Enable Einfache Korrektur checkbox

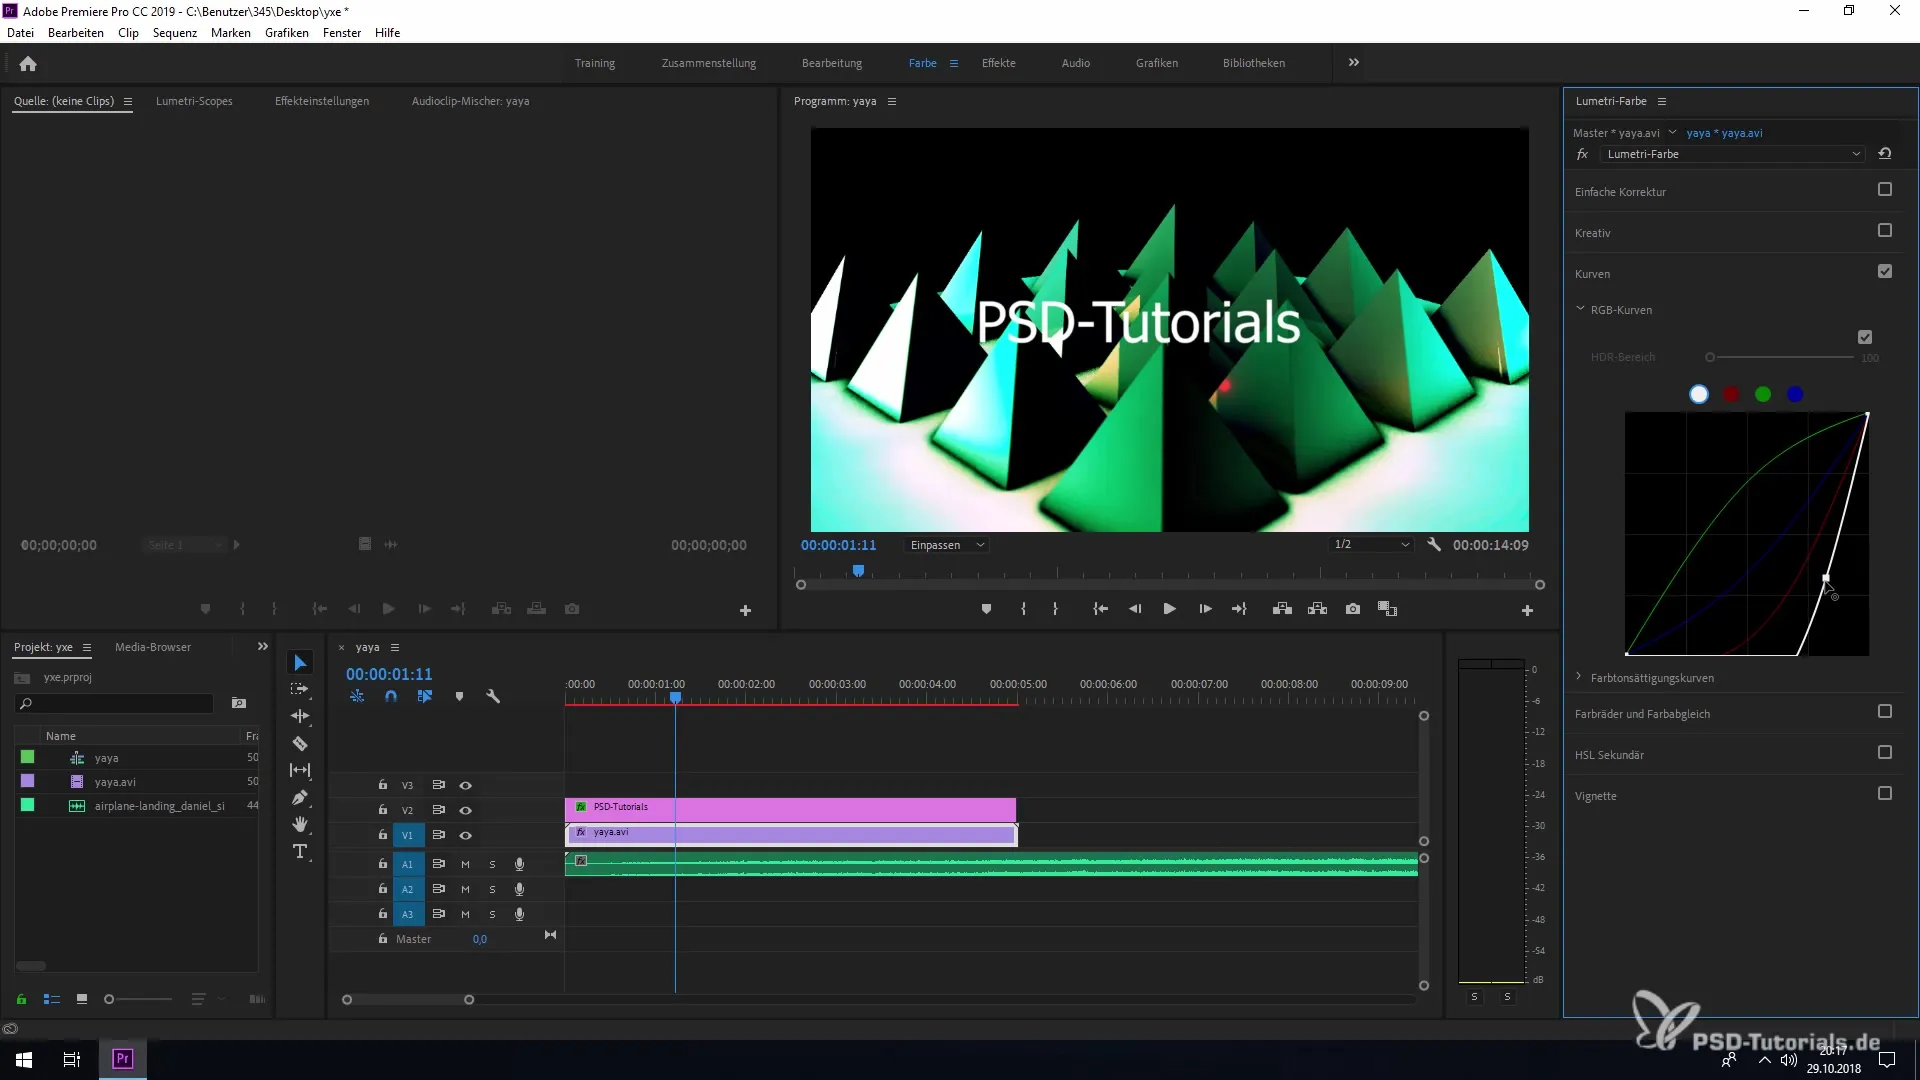tap(1885, 190)
